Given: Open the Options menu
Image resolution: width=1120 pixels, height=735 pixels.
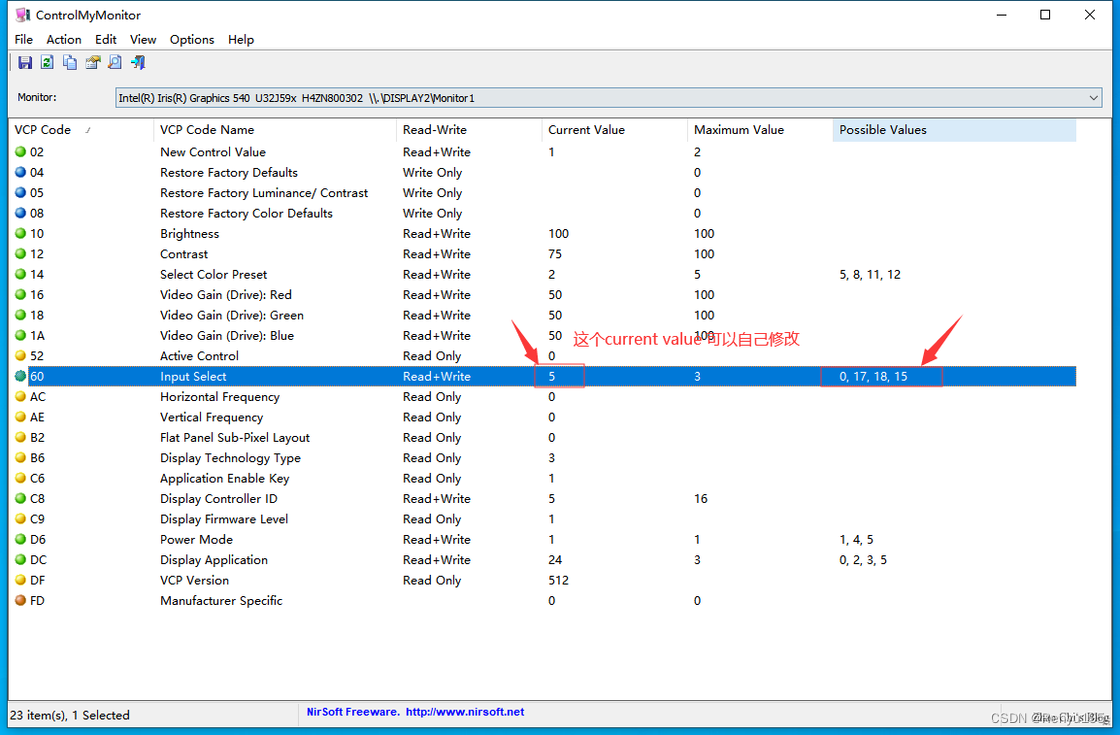Looking at the screenshot, I should (191, 39).
